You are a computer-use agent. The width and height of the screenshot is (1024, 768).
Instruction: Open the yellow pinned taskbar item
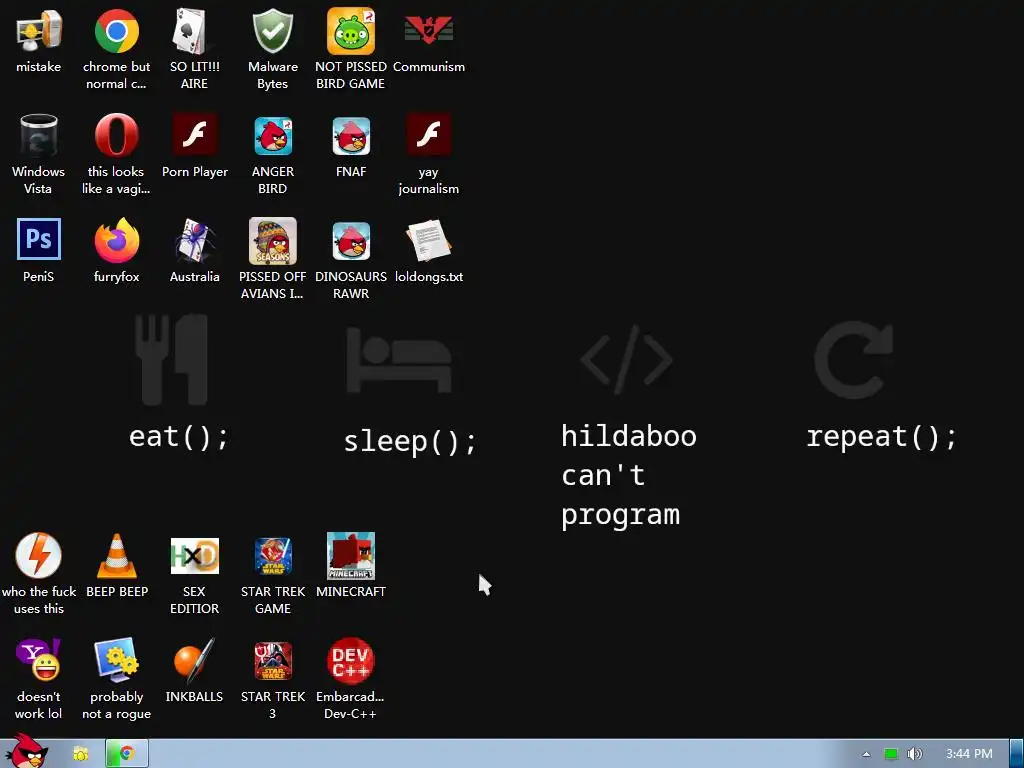pos(80,754)
